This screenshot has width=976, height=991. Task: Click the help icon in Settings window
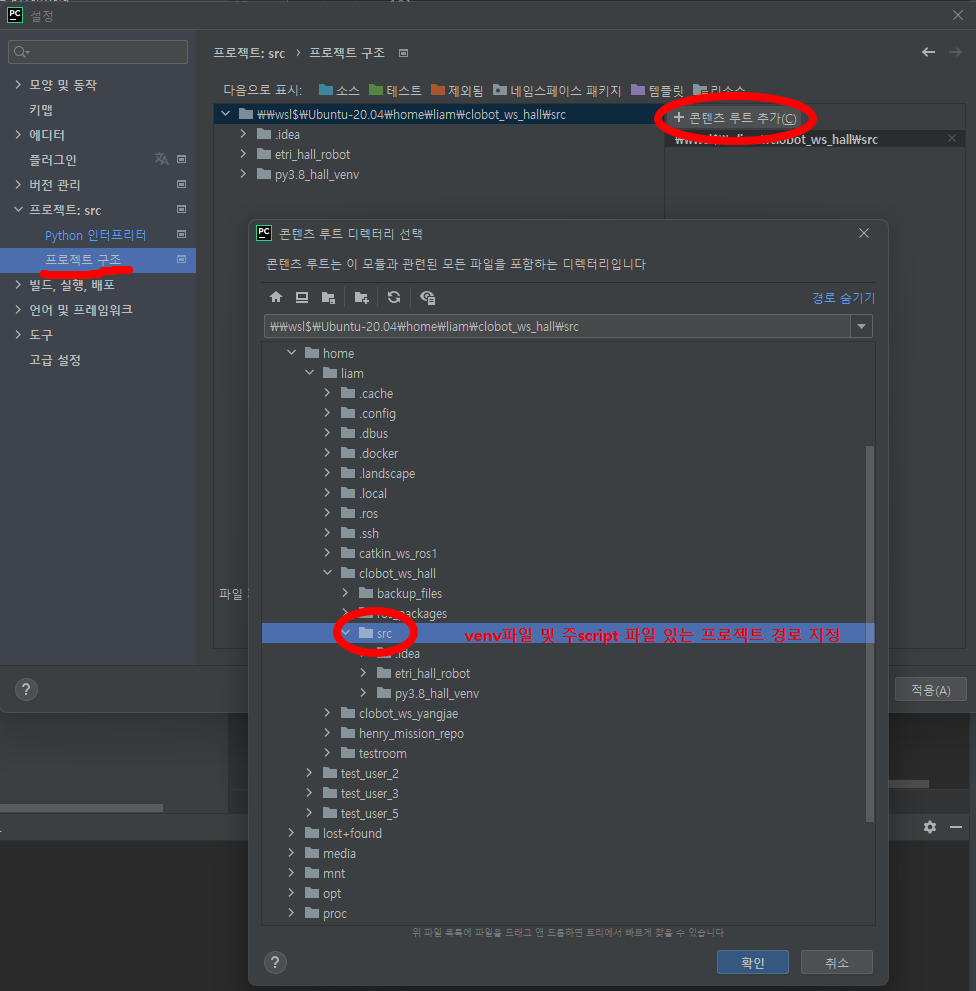click(x=26, y=690)
